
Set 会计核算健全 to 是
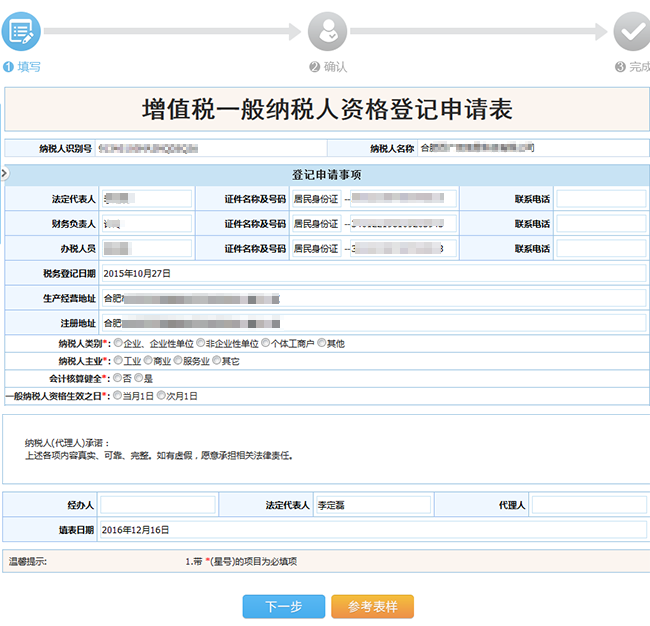(139, 378)
